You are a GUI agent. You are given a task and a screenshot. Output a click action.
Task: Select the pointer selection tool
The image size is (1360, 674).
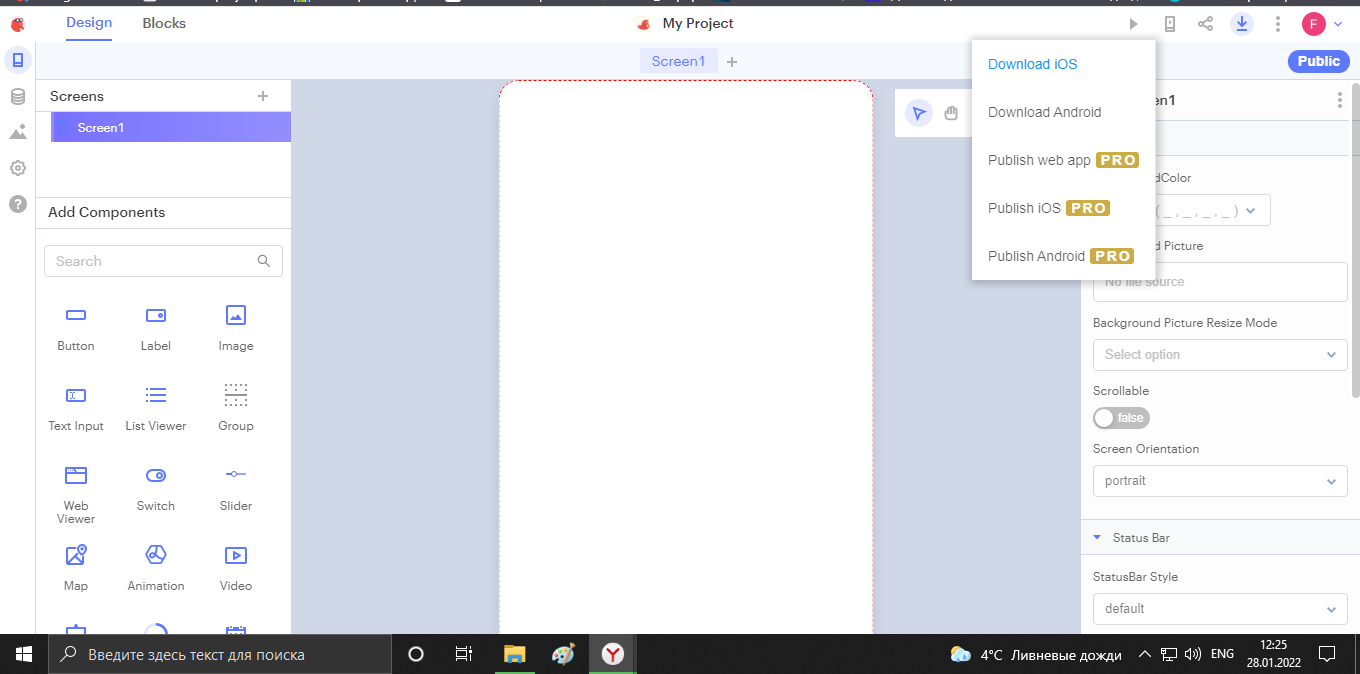(x=919, y=113)
